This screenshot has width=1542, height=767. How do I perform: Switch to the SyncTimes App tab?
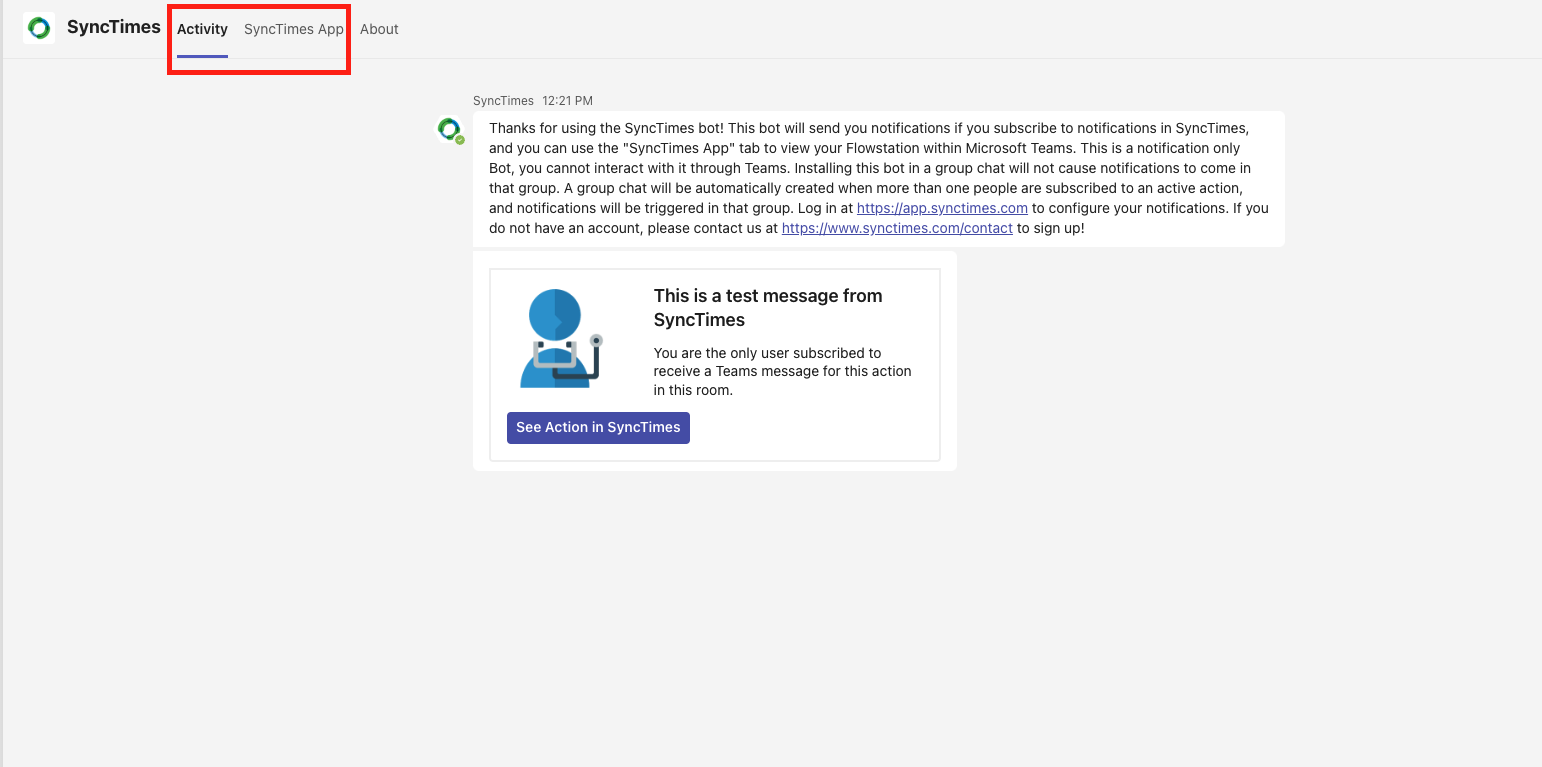coord(294,29)
